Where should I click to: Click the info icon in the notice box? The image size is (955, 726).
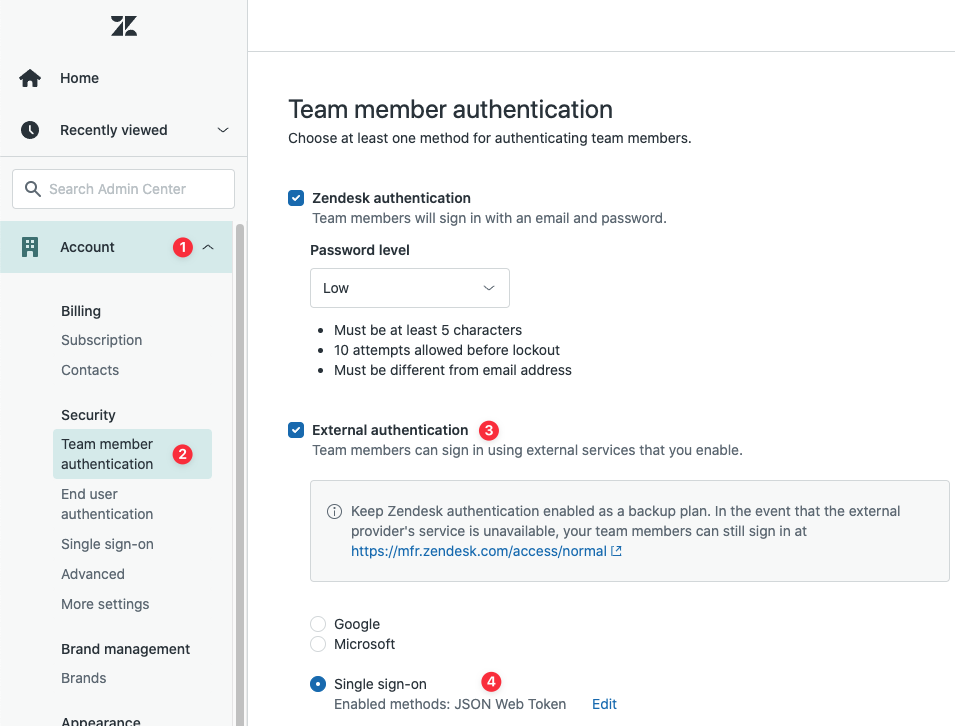click(335, 511)
